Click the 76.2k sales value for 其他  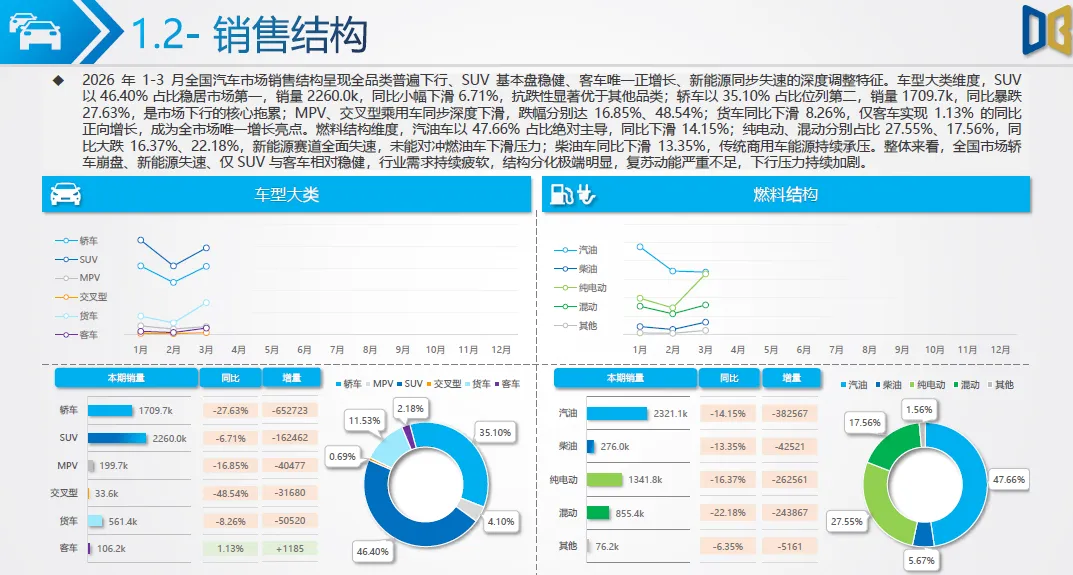[607, 546]
